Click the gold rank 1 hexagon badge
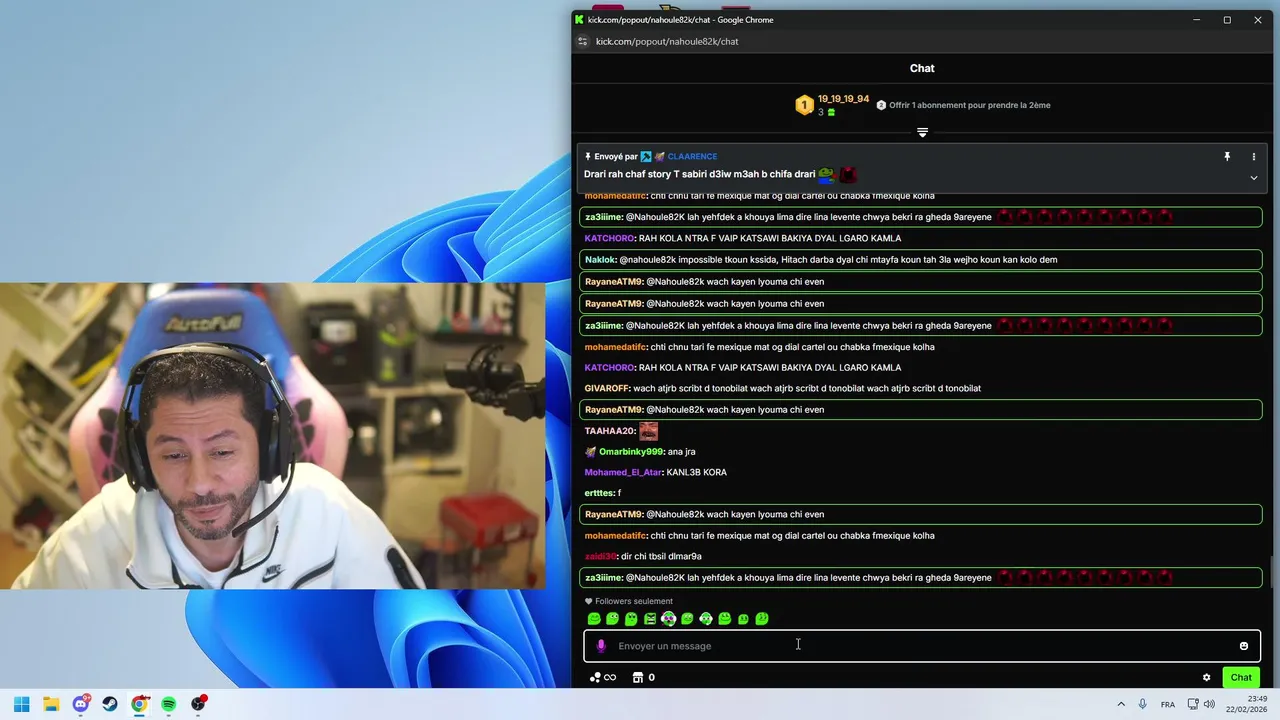The image size is (1280, 720). (x=805, y=105)
